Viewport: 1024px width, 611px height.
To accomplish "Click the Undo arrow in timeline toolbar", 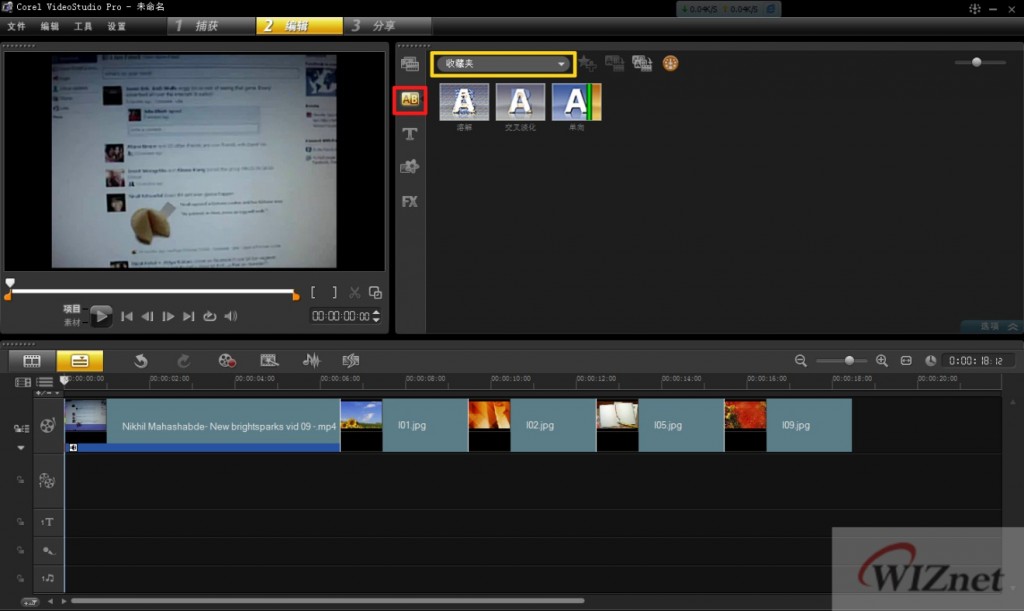I will point(141,361).
